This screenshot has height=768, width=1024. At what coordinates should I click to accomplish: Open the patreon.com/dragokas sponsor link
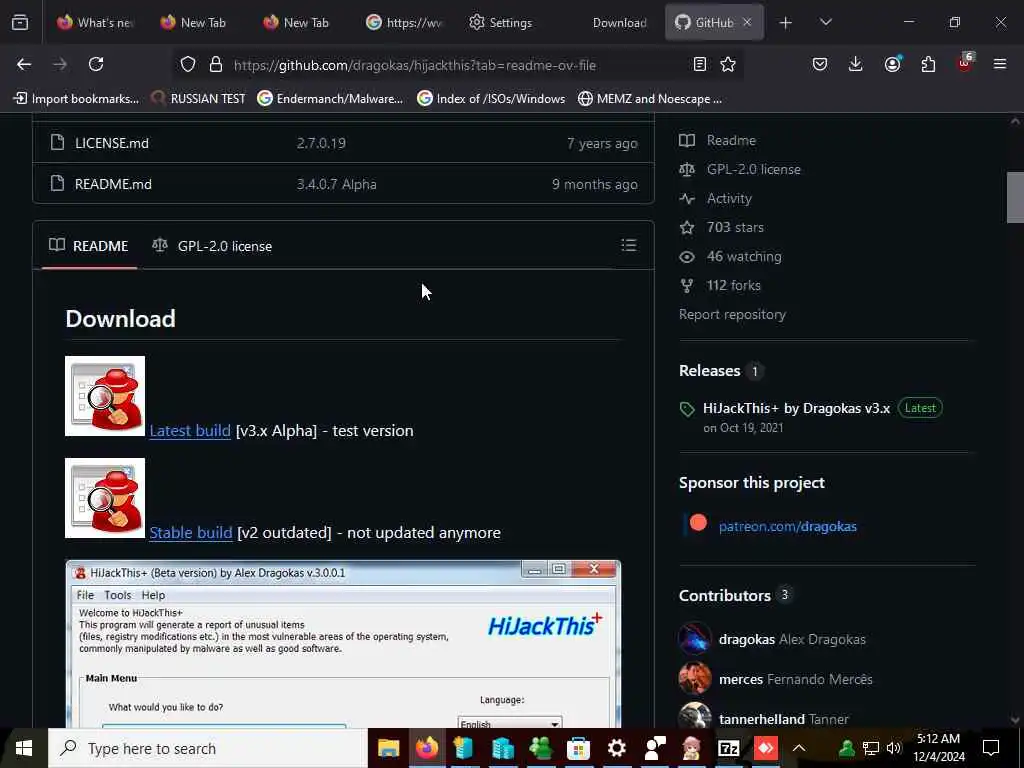788,526
